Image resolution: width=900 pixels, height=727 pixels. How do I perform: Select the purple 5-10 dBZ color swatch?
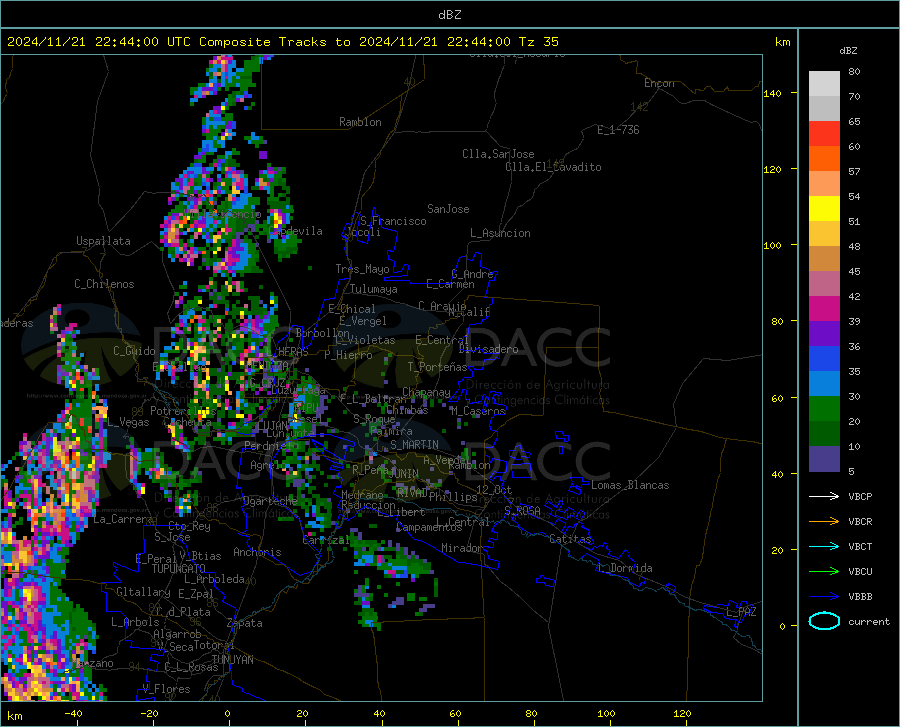pyautogui.click(x=824, y=459)
